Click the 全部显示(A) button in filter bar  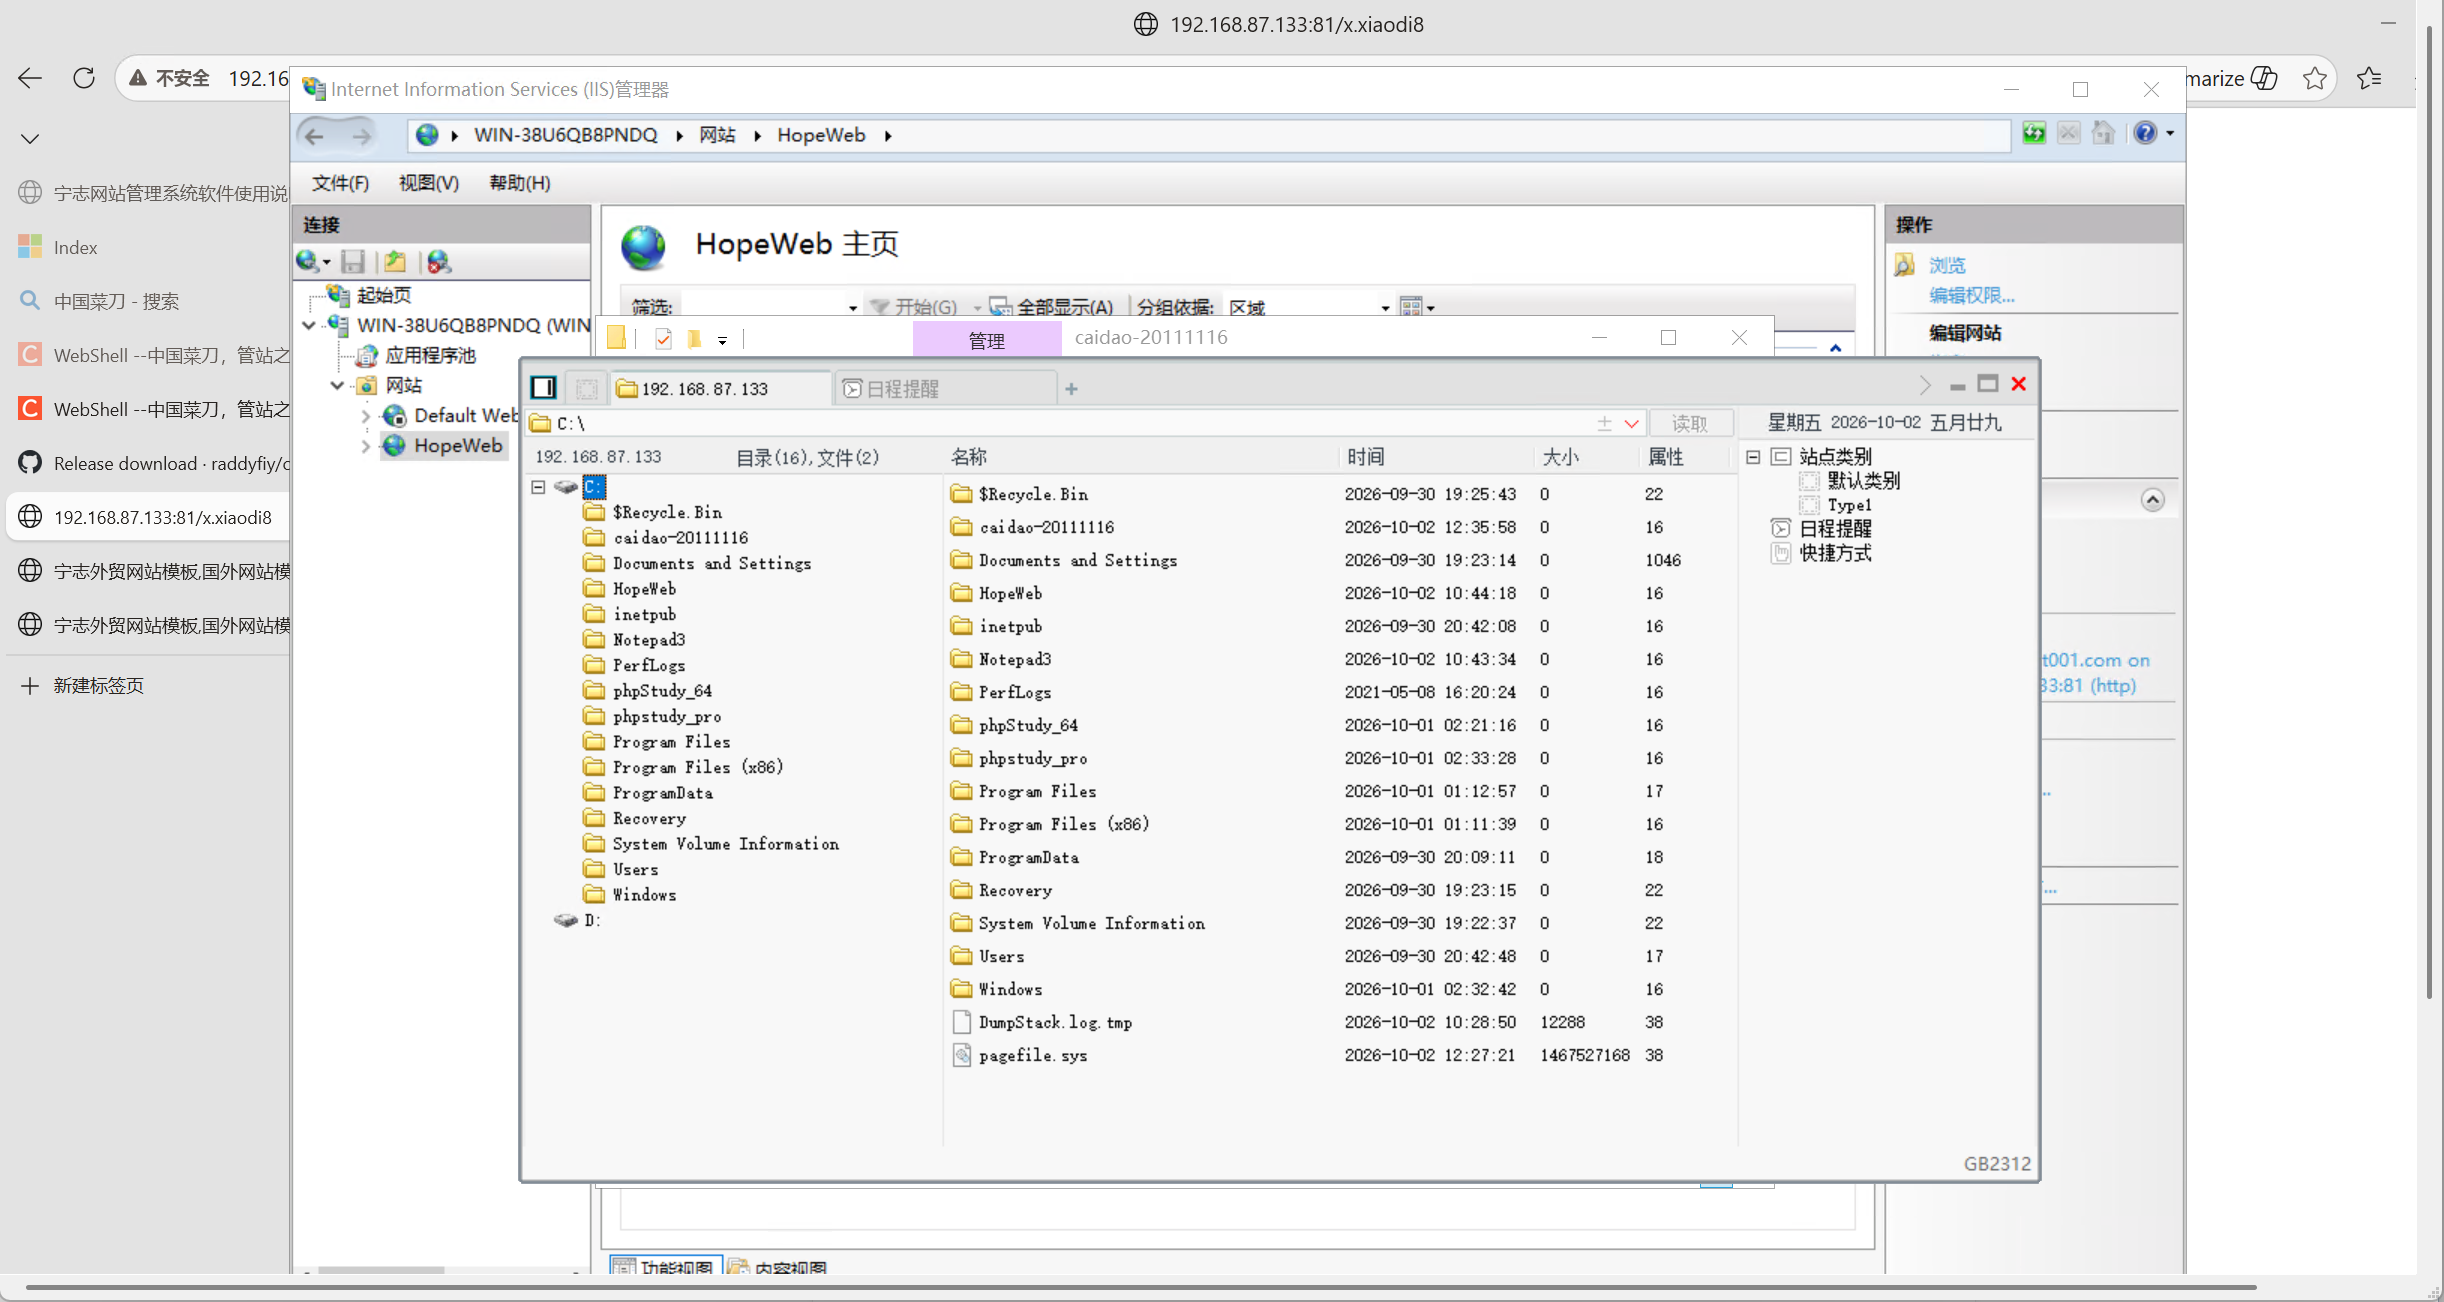1051,308
